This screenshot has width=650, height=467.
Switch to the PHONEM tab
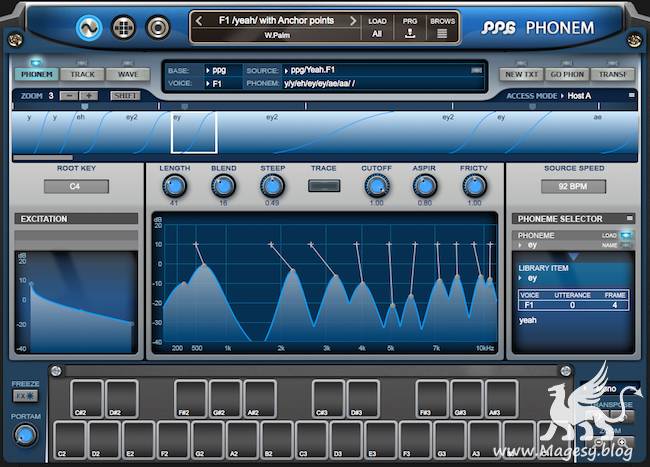click(x=37, y=75)
